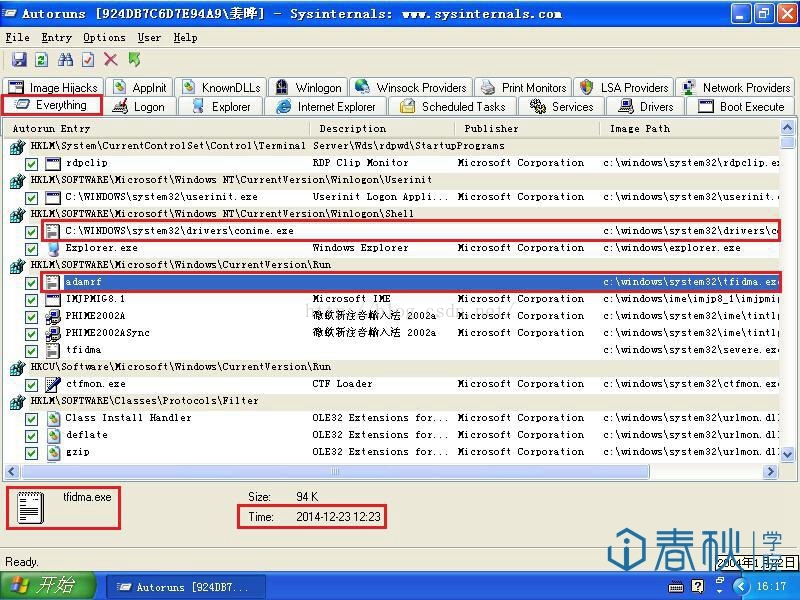Viewport: 800px width, 600px height.
Task: Click the Class Install Handler entry icon
Action: (53, 418)
